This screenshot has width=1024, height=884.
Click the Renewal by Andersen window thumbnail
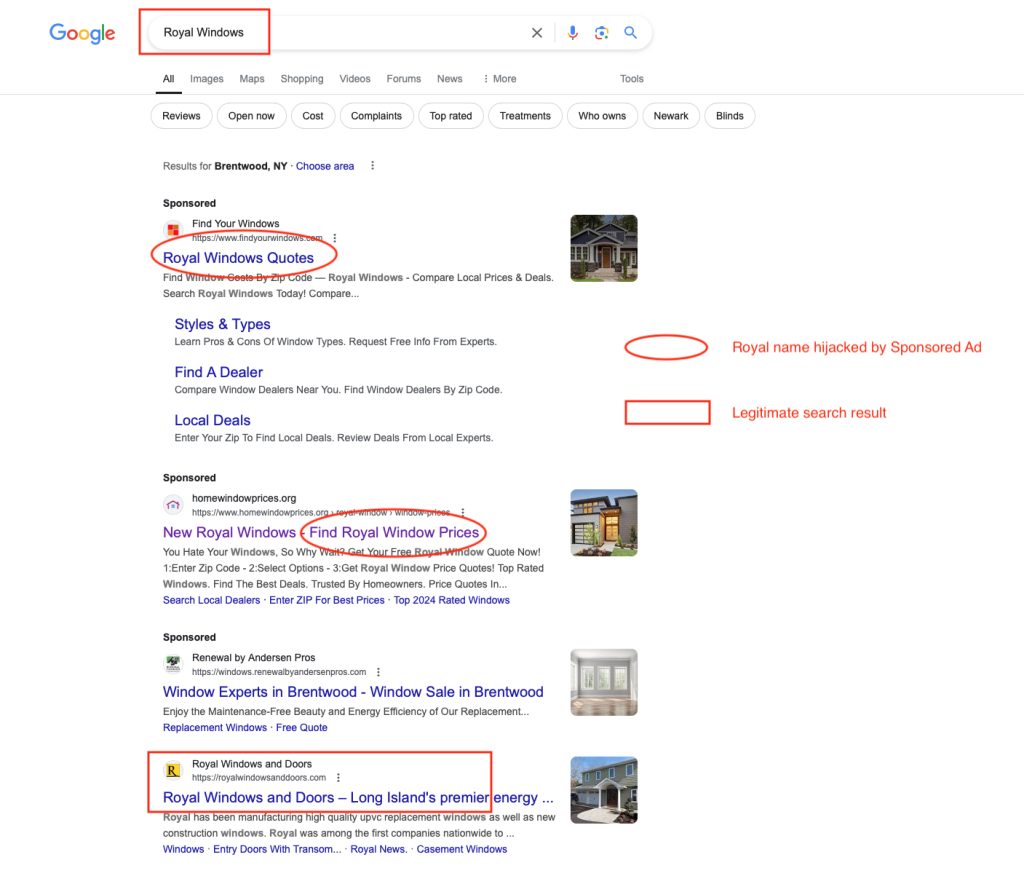coord(603,682)
